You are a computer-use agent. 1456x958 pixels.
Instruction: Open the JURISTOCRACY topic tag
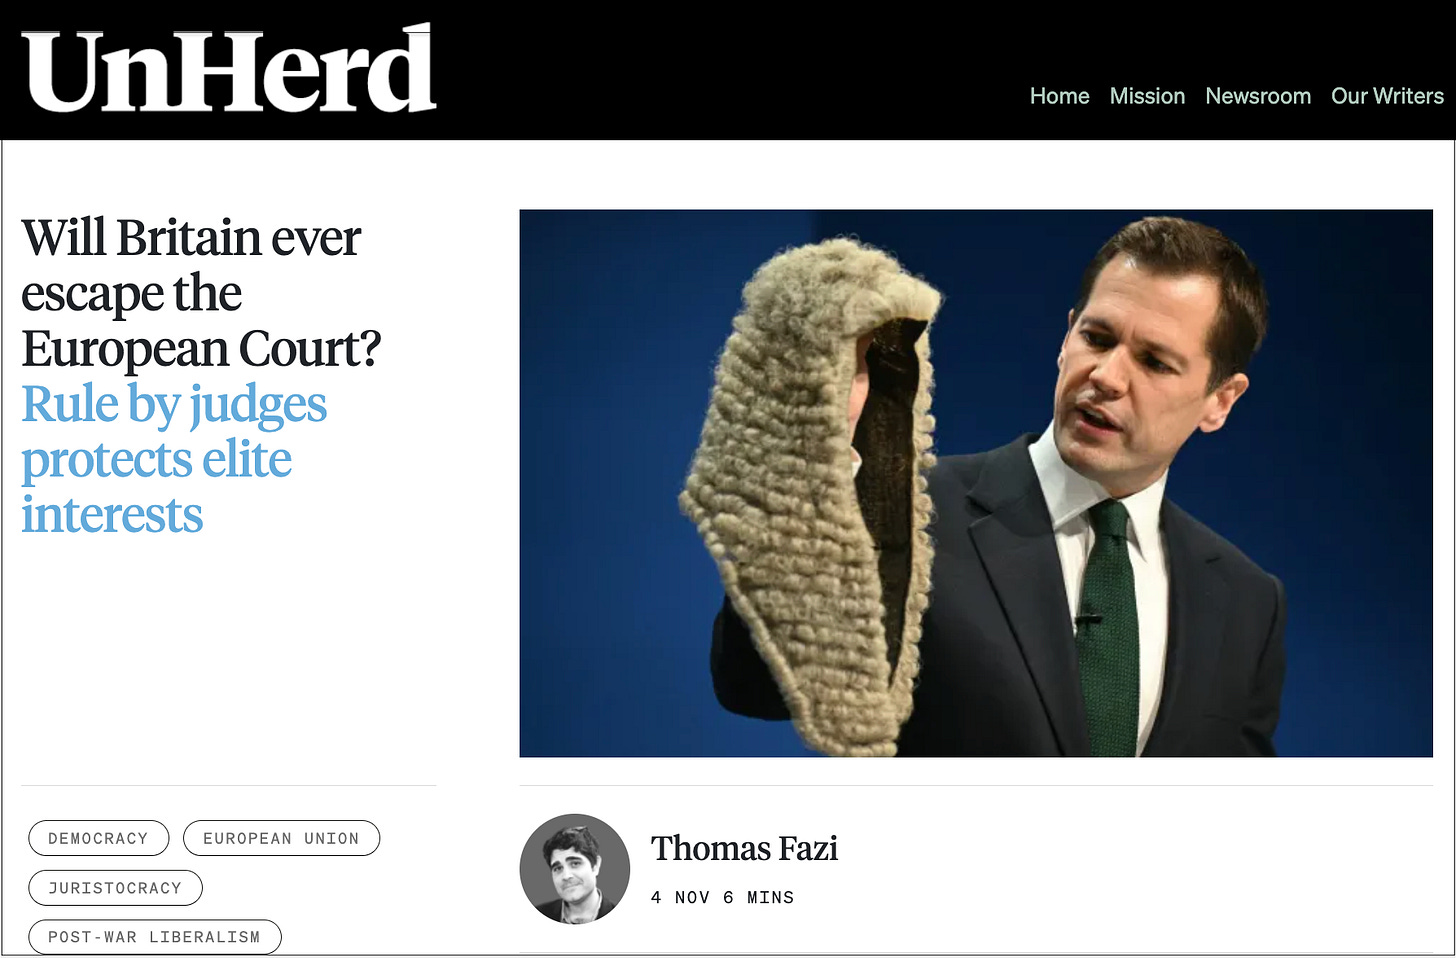tap(115, 888)
